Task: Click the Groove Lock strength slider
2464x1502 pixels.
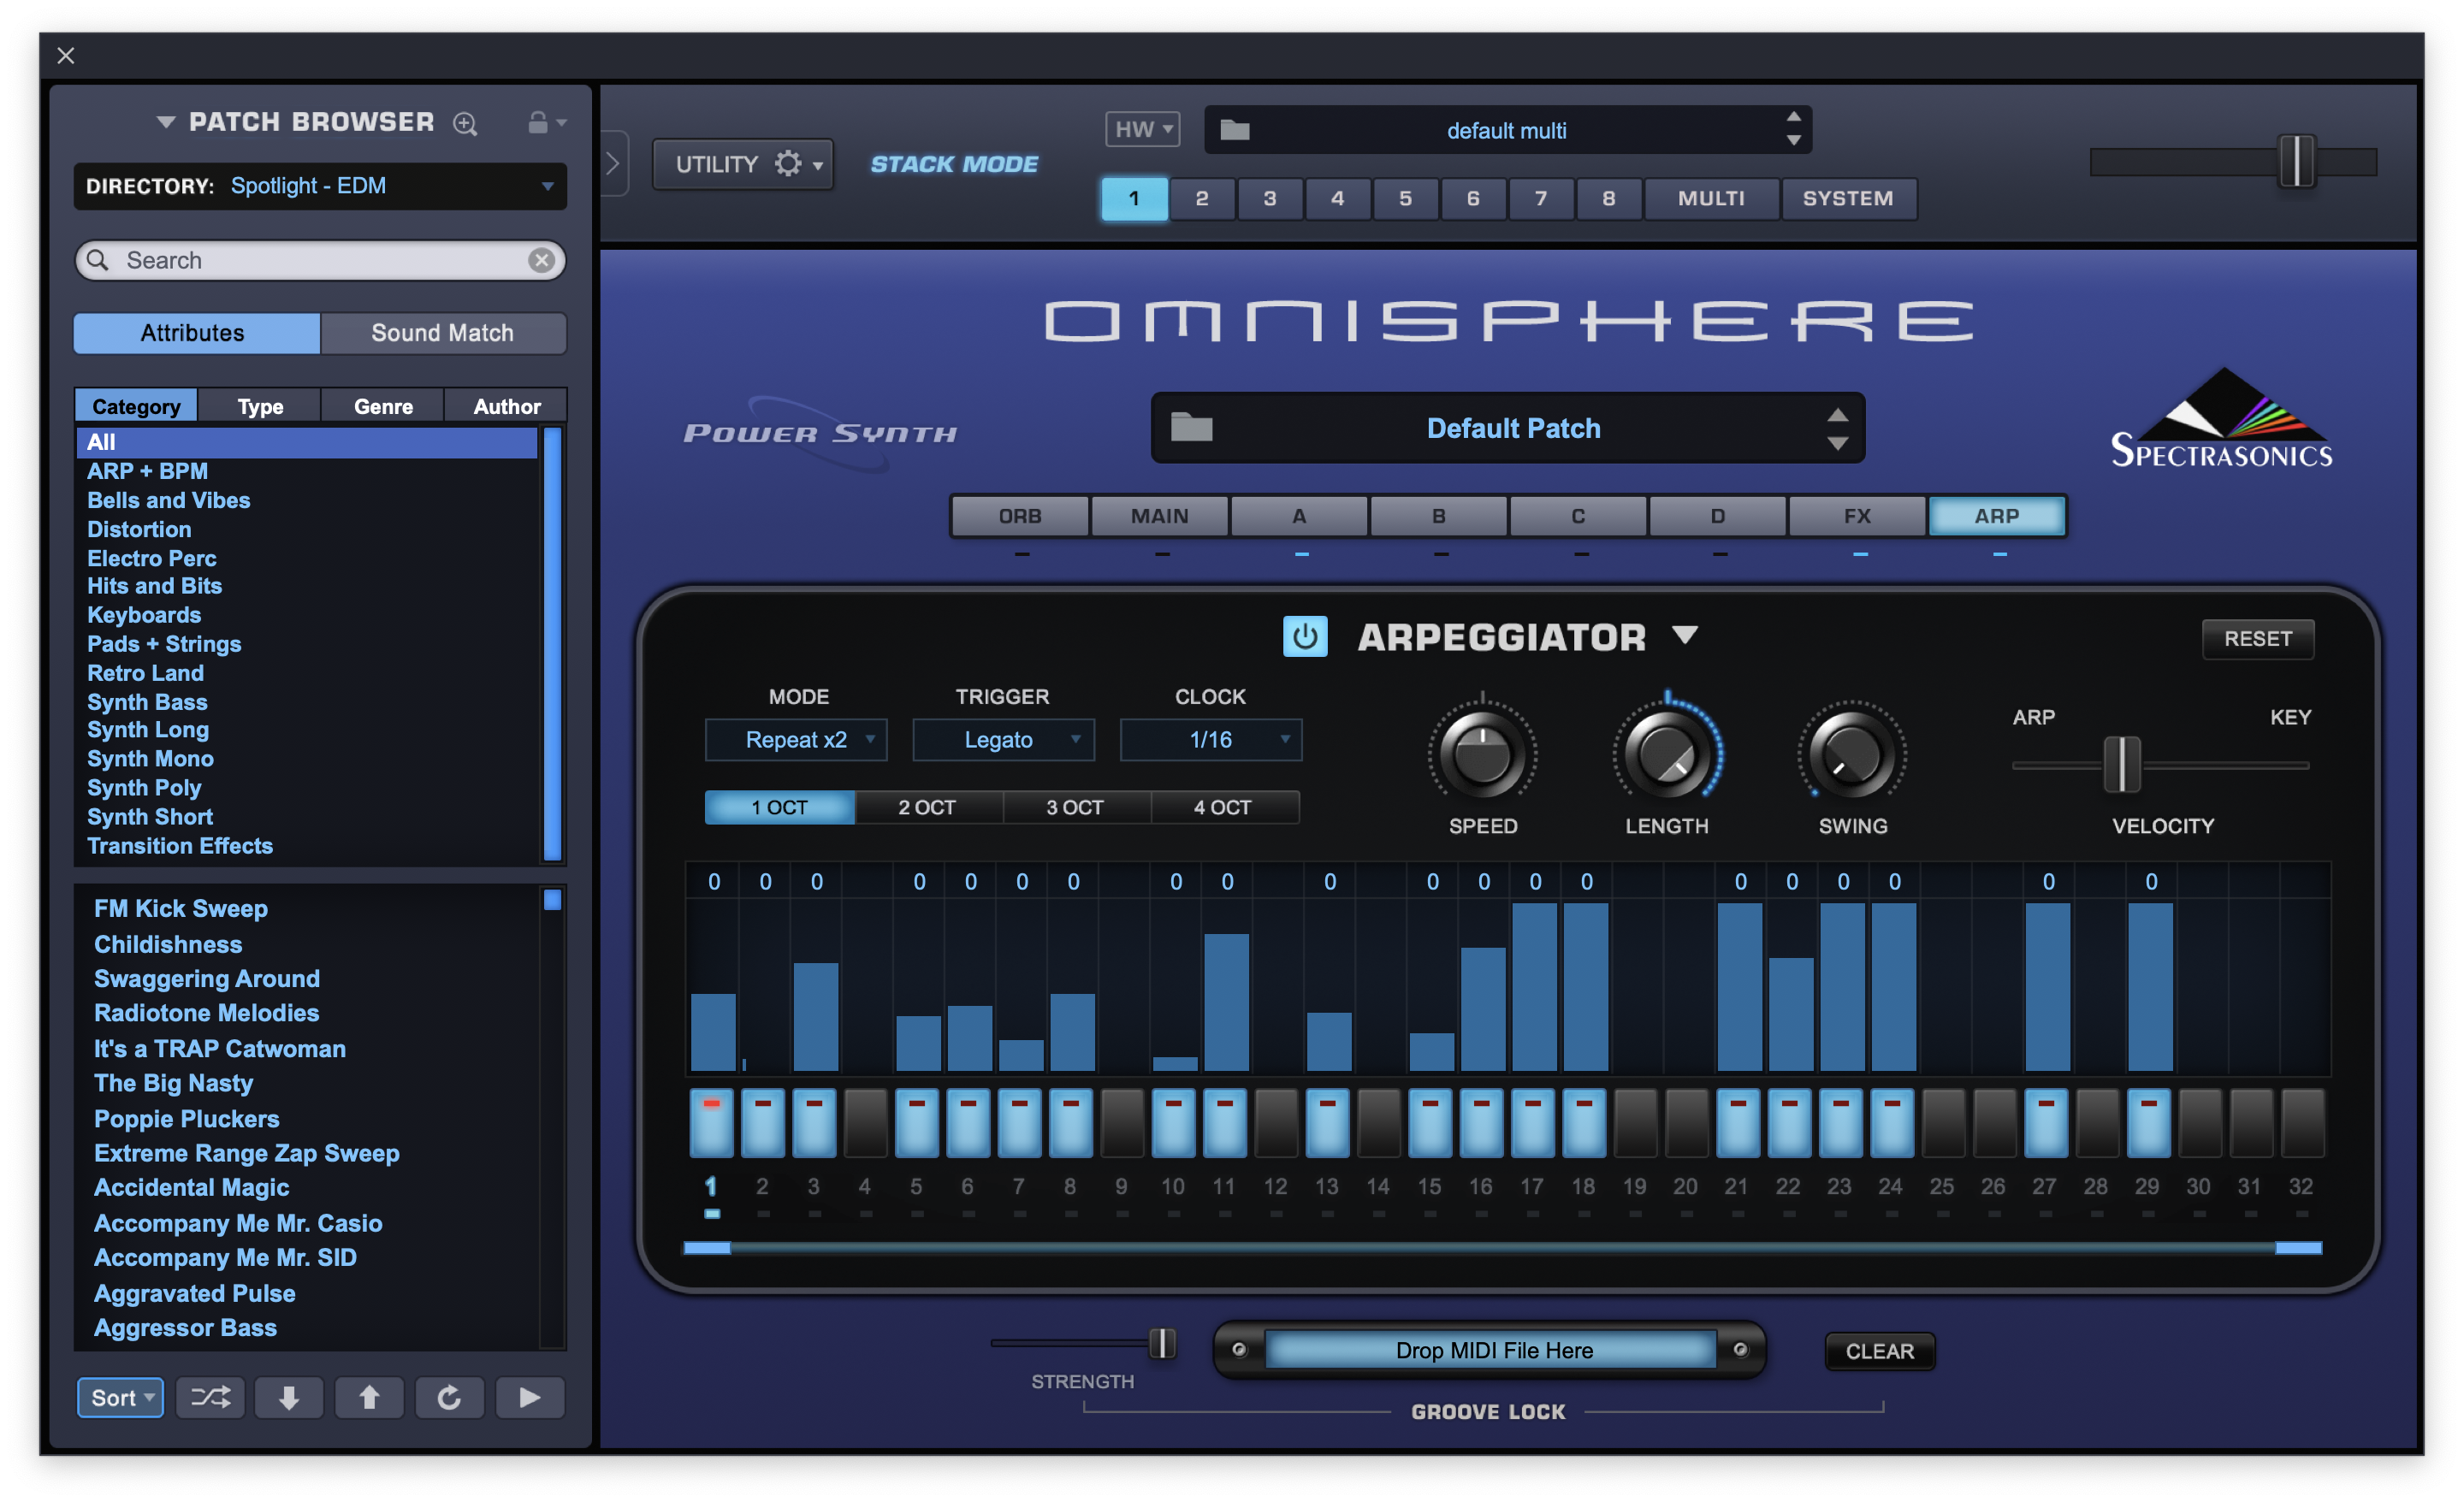Action: (x=1162, y=1343)
